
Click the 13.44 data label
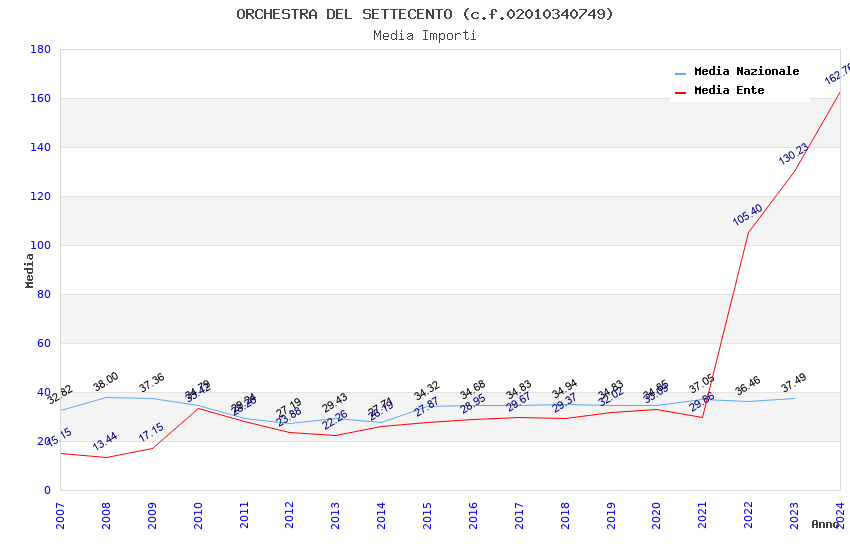point(105,441)
